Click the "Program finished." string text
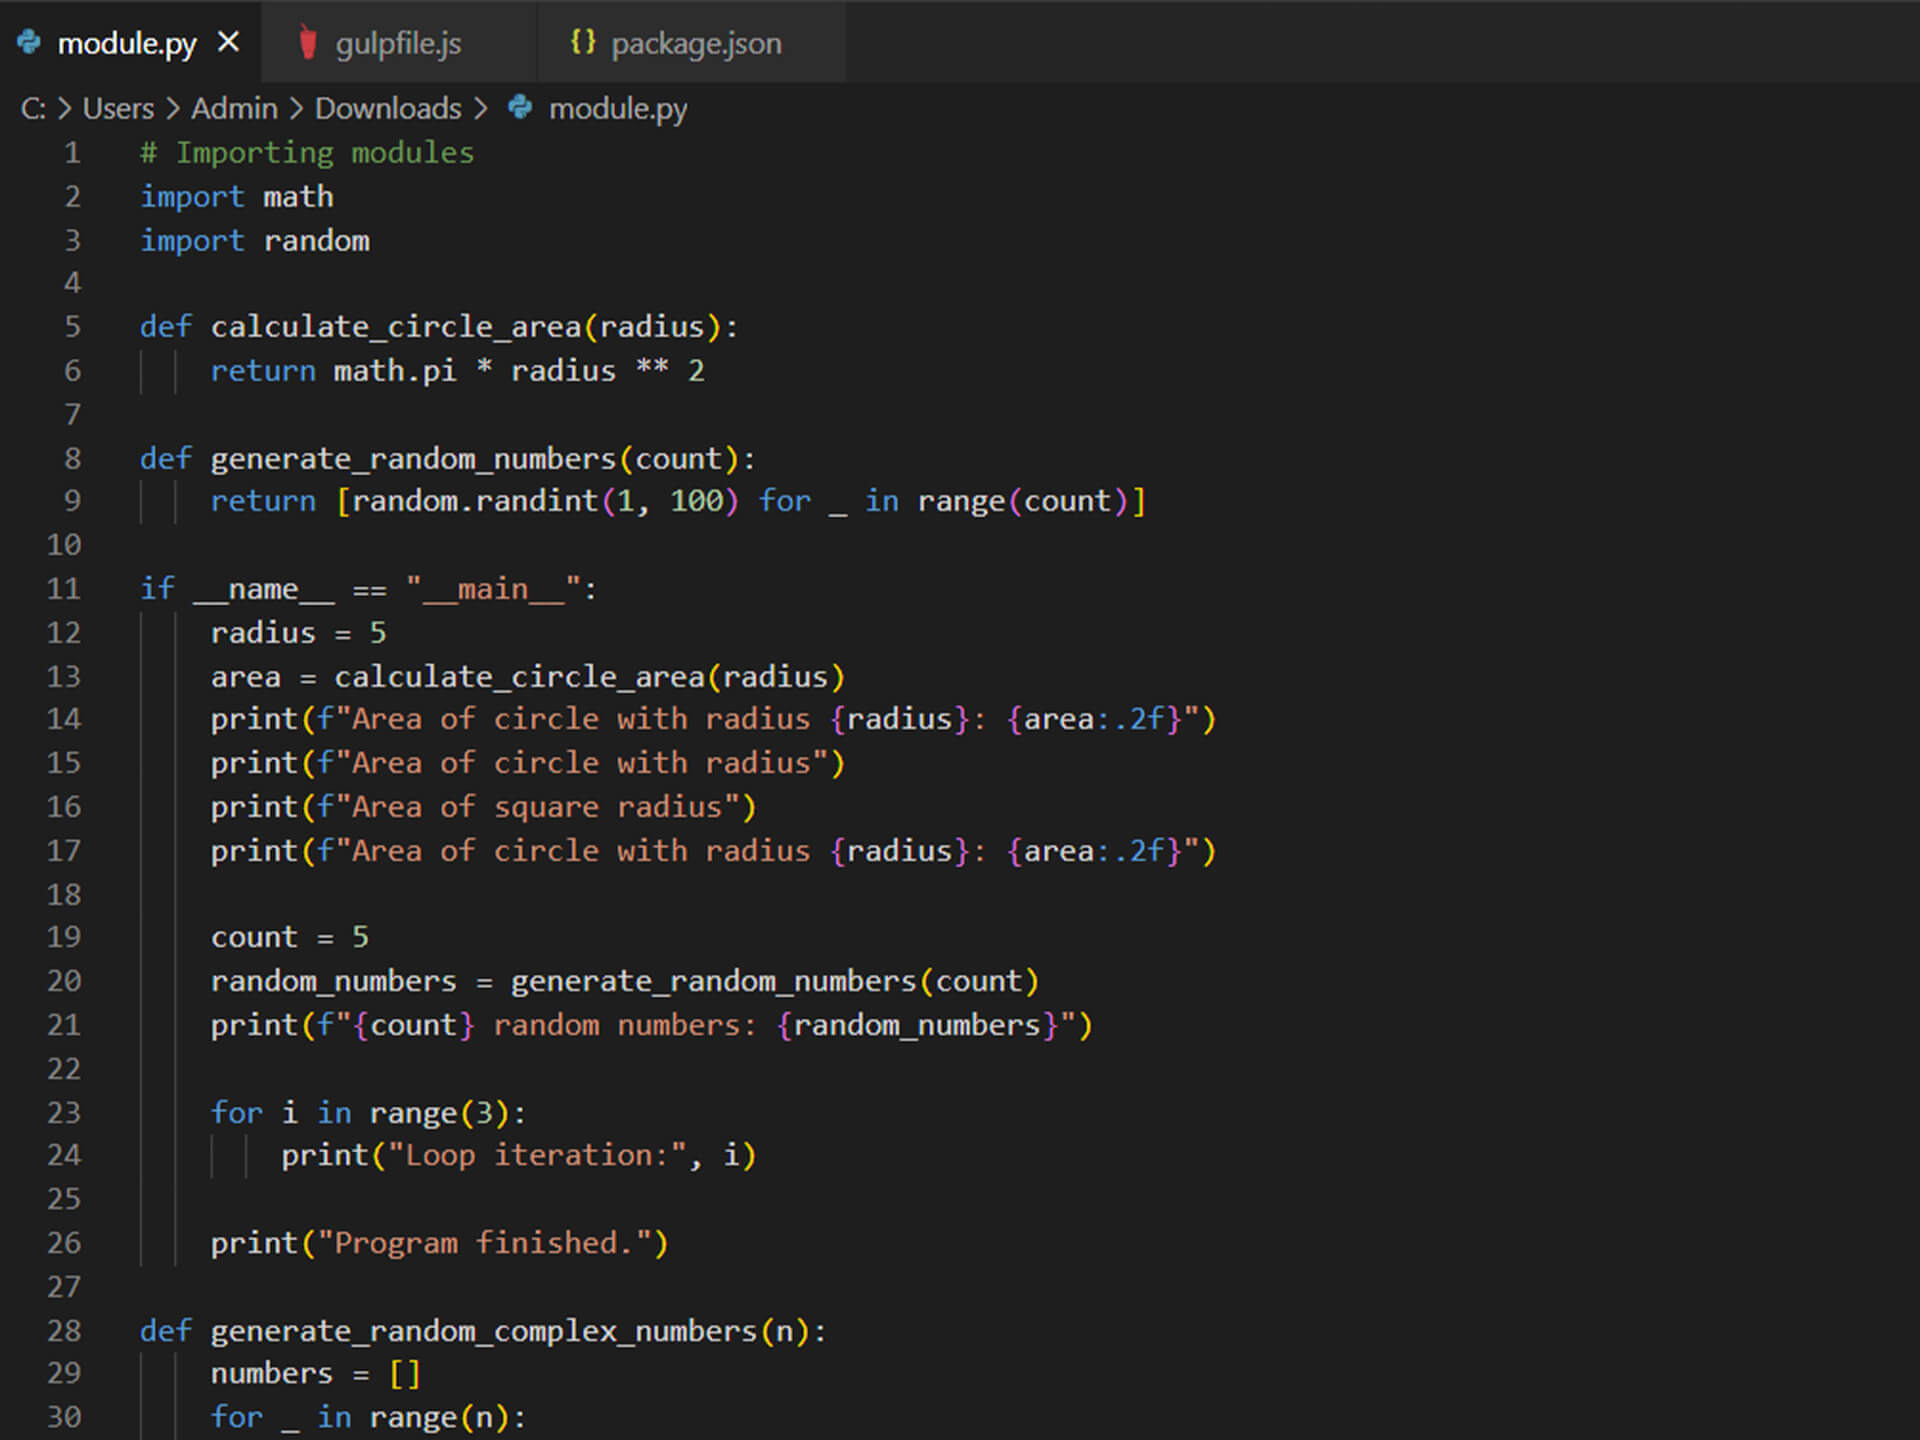This screenshot has height=1440, width=1920. coord(484,1243)
